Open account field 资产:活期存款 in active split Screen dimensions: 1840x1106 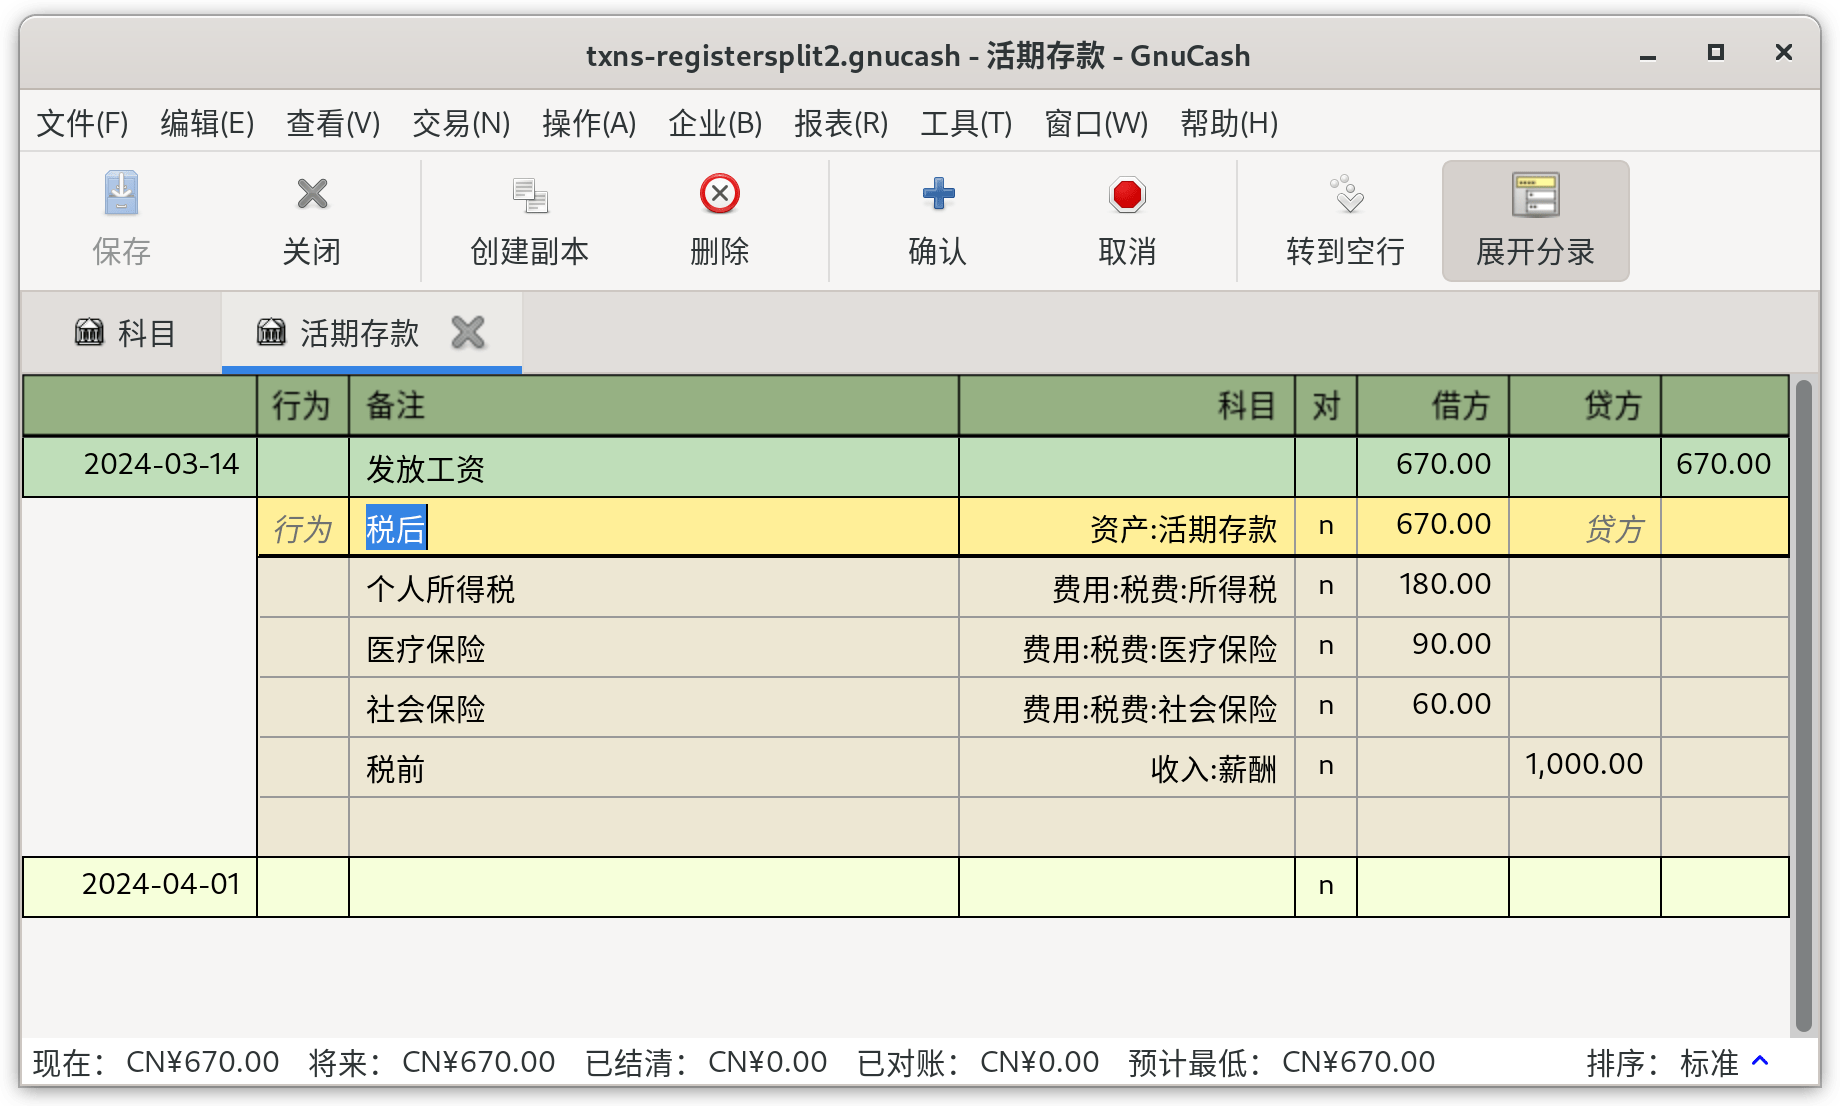tap(1126, 527)
